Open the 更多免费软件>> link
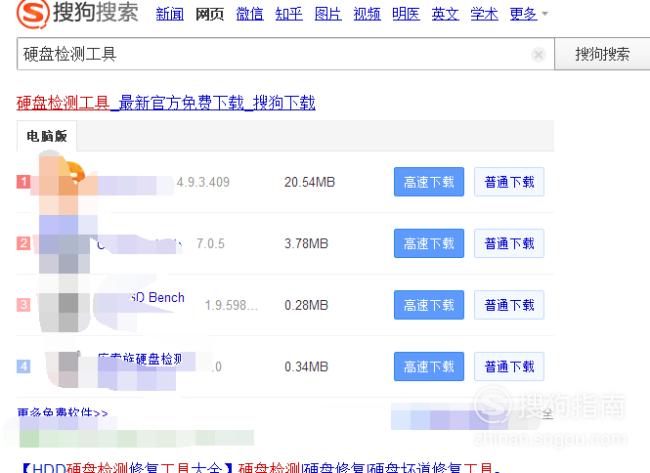Screen dimensions: 650x473 coord(63,412)
